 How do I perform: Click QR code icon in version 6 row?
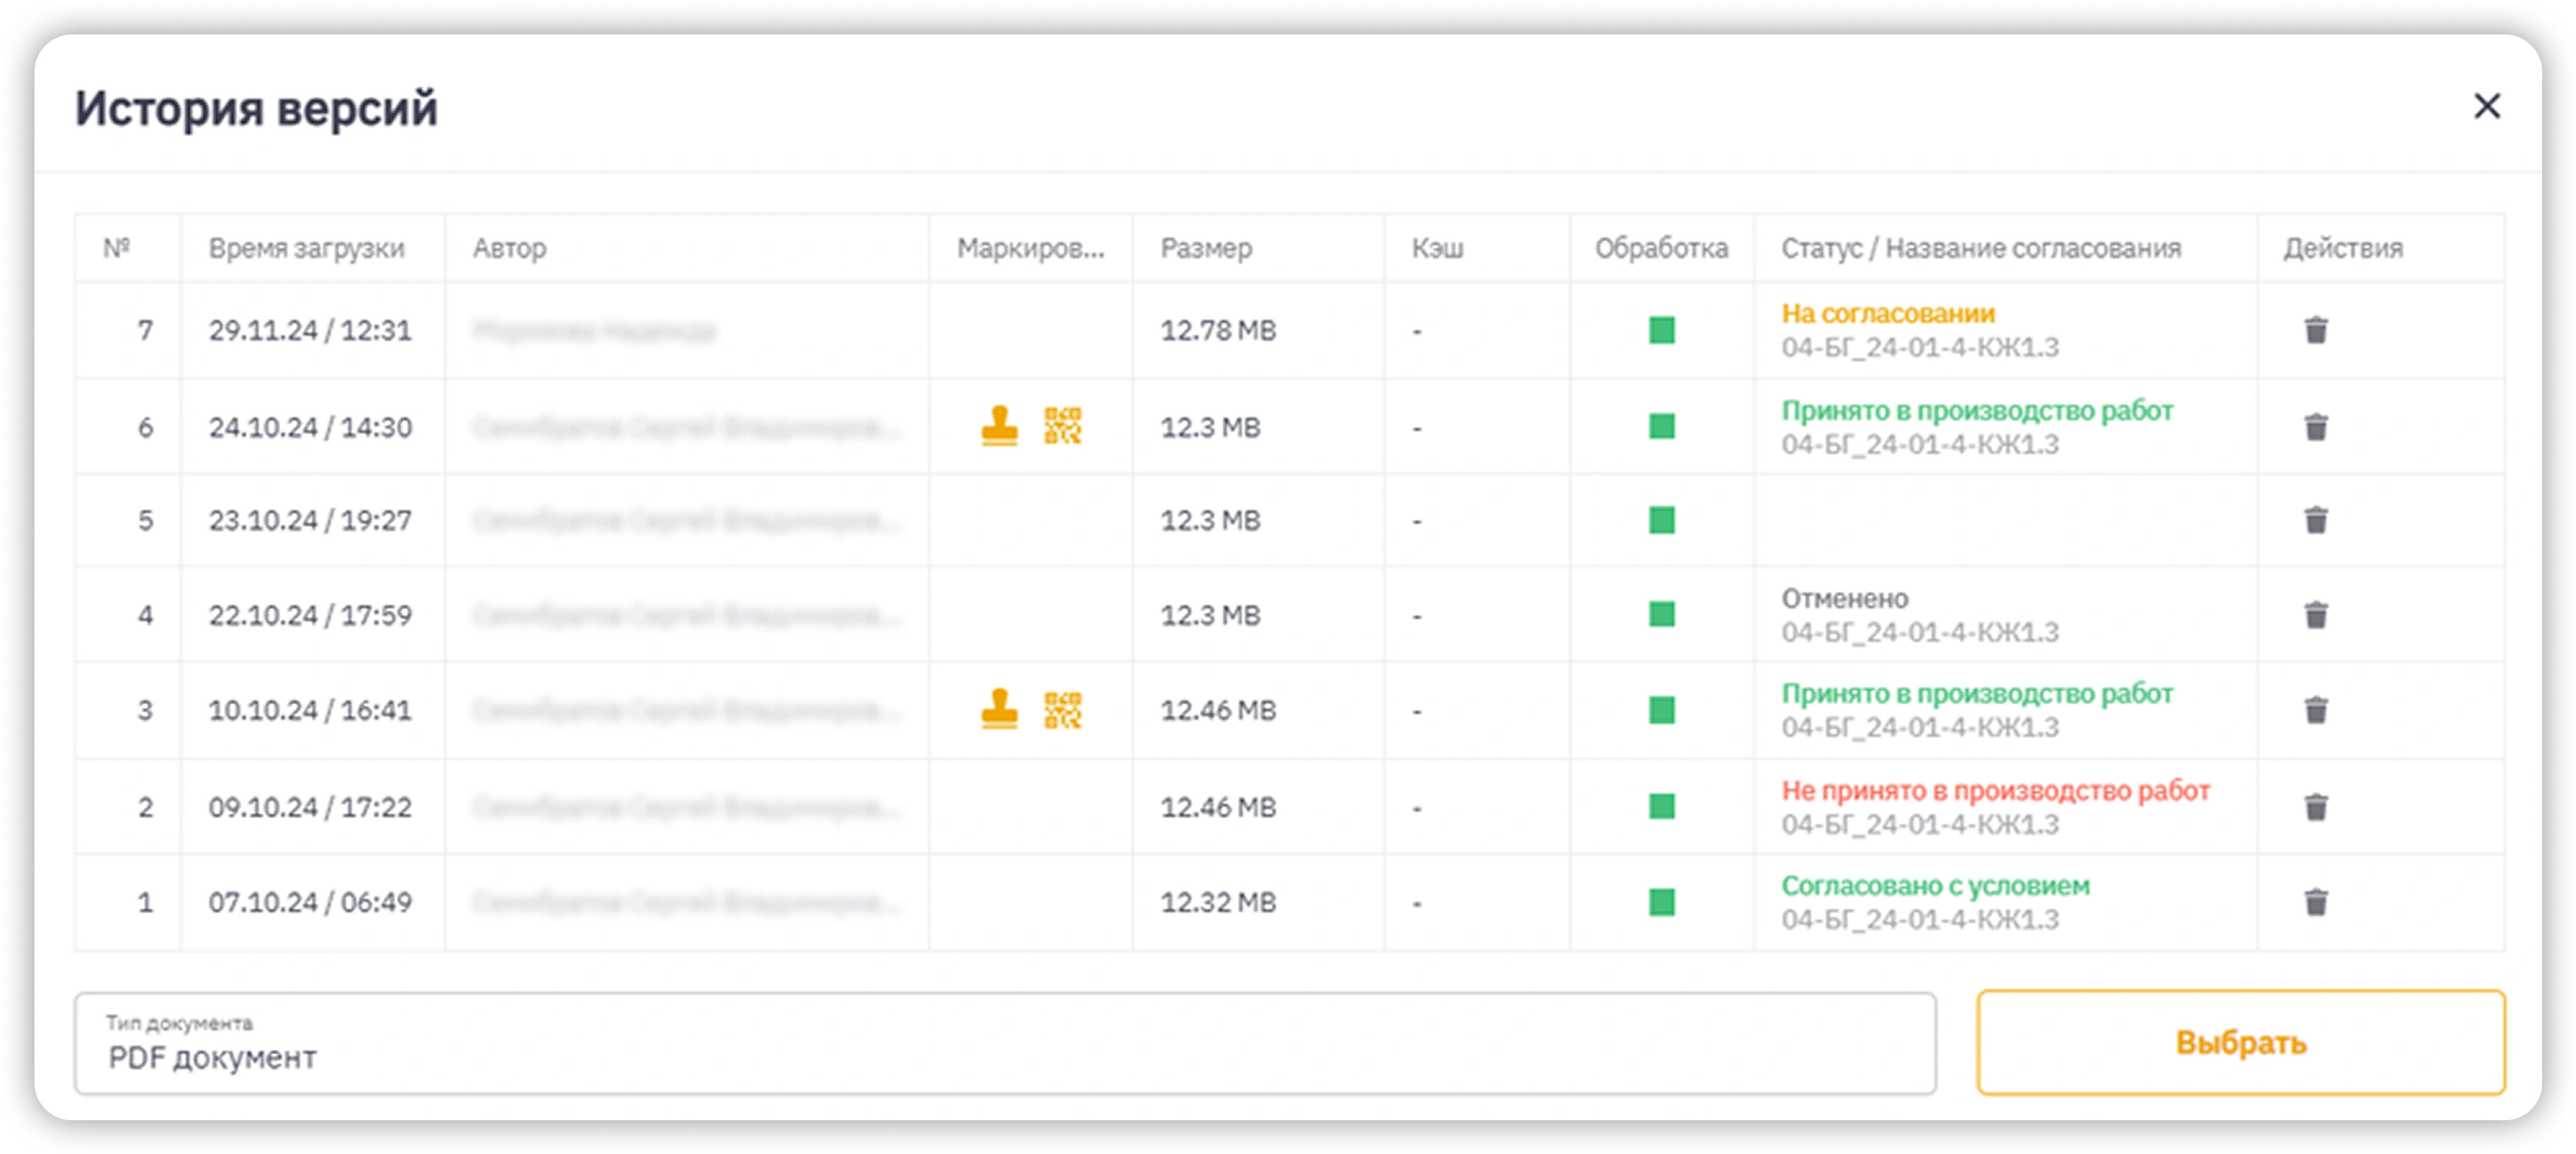(x=1062, y=426)
